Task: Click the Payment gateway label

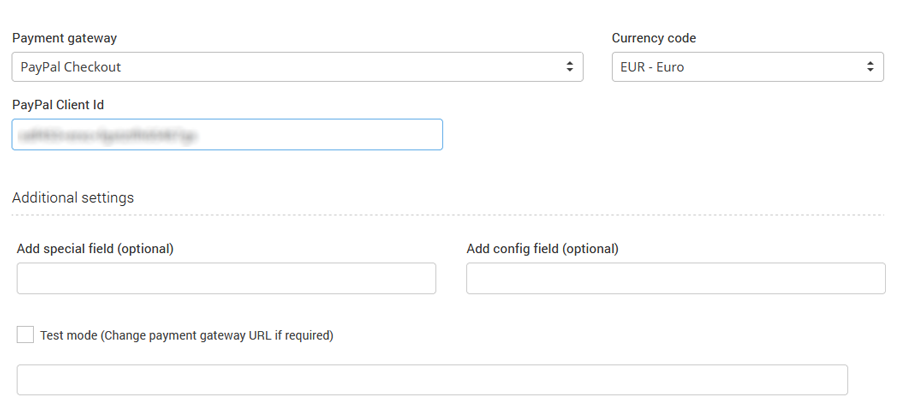Action: tap(64, 38)
